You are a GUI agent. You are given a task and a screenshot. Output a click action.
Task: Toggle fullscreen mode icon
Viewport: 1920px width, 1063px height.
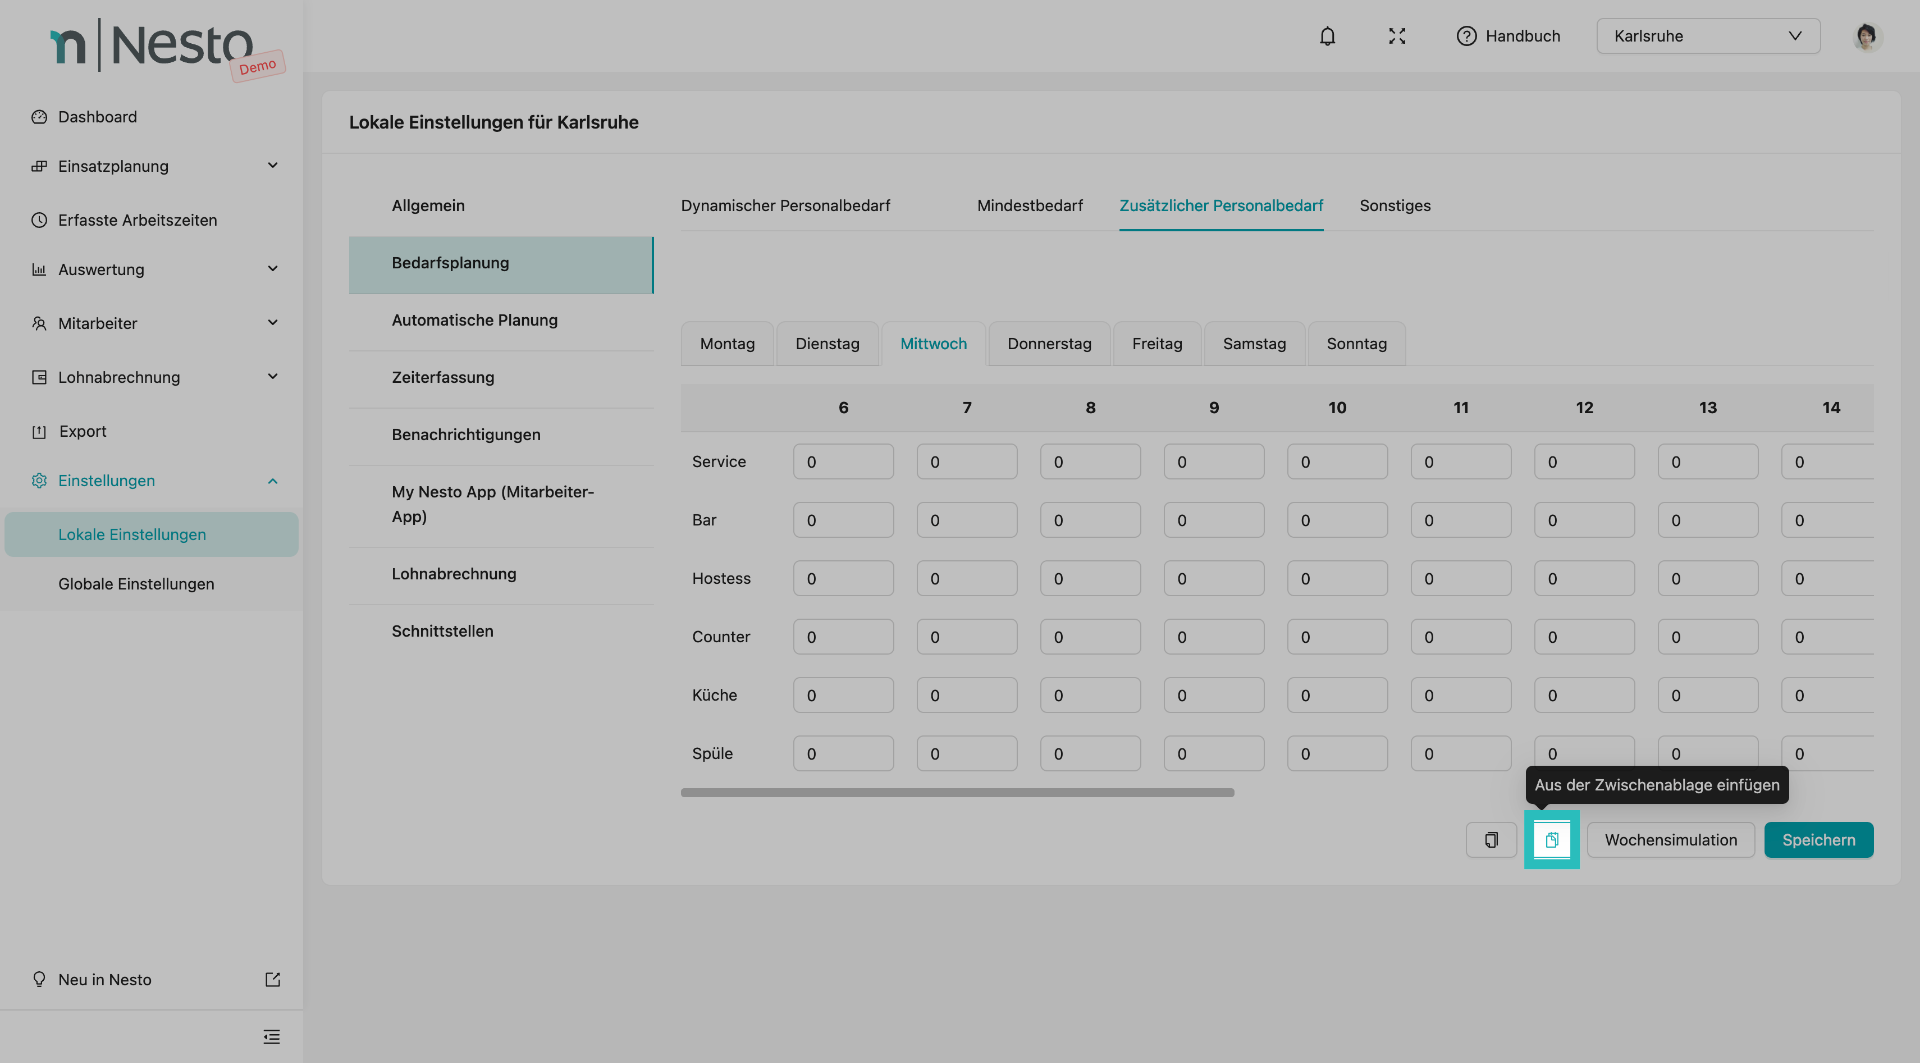(x=1397, y=36)
